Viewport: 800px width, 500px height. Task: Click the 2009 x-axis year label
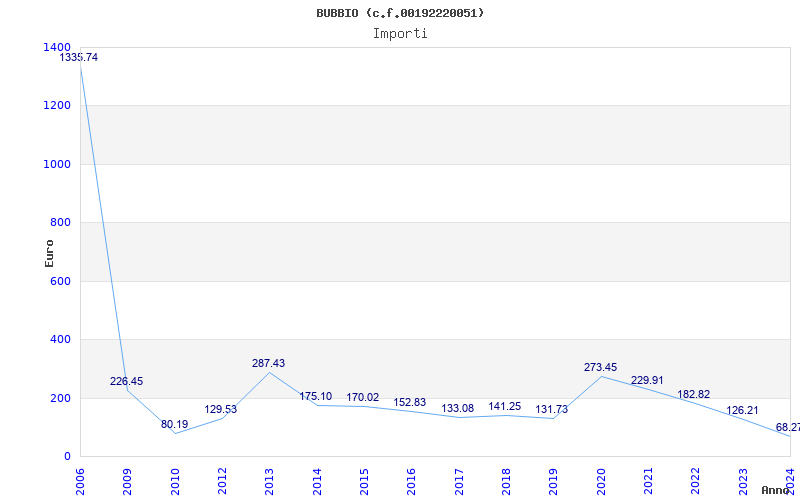127,482
